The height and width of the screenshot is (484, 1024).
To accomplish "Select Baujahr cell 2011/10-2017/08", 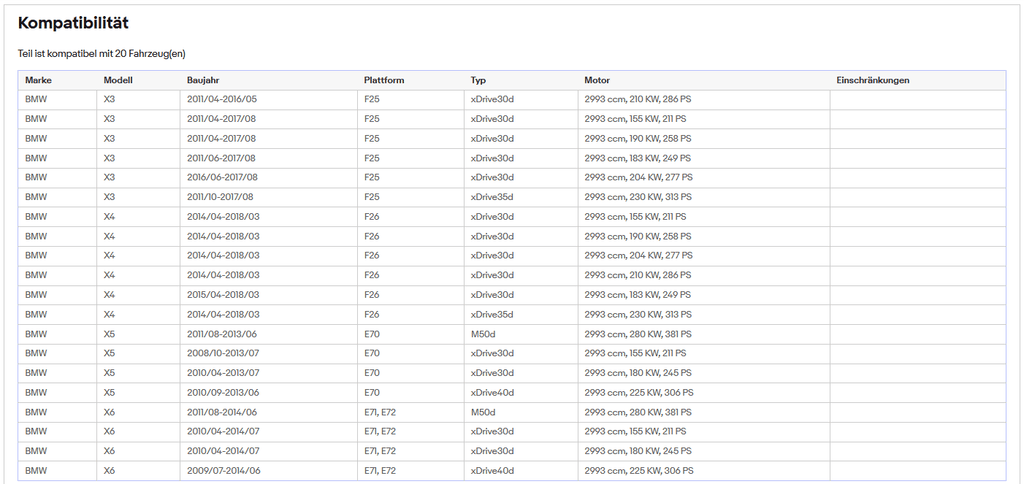I will click(x=220, y=197).
